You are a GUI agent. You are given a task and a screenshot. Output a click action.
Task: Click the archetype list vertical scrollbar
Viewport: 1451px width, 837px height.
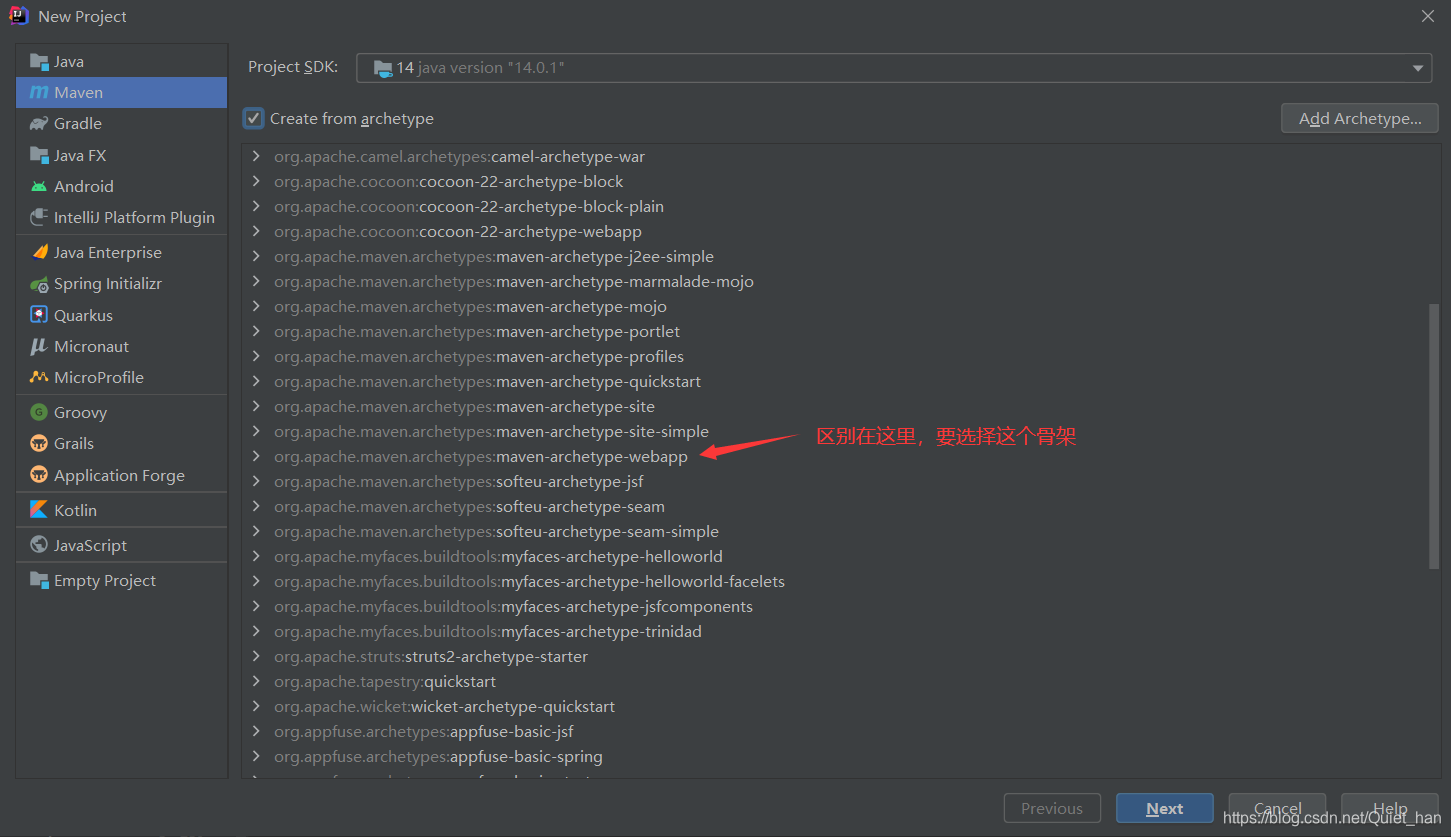coord(1434,437)
